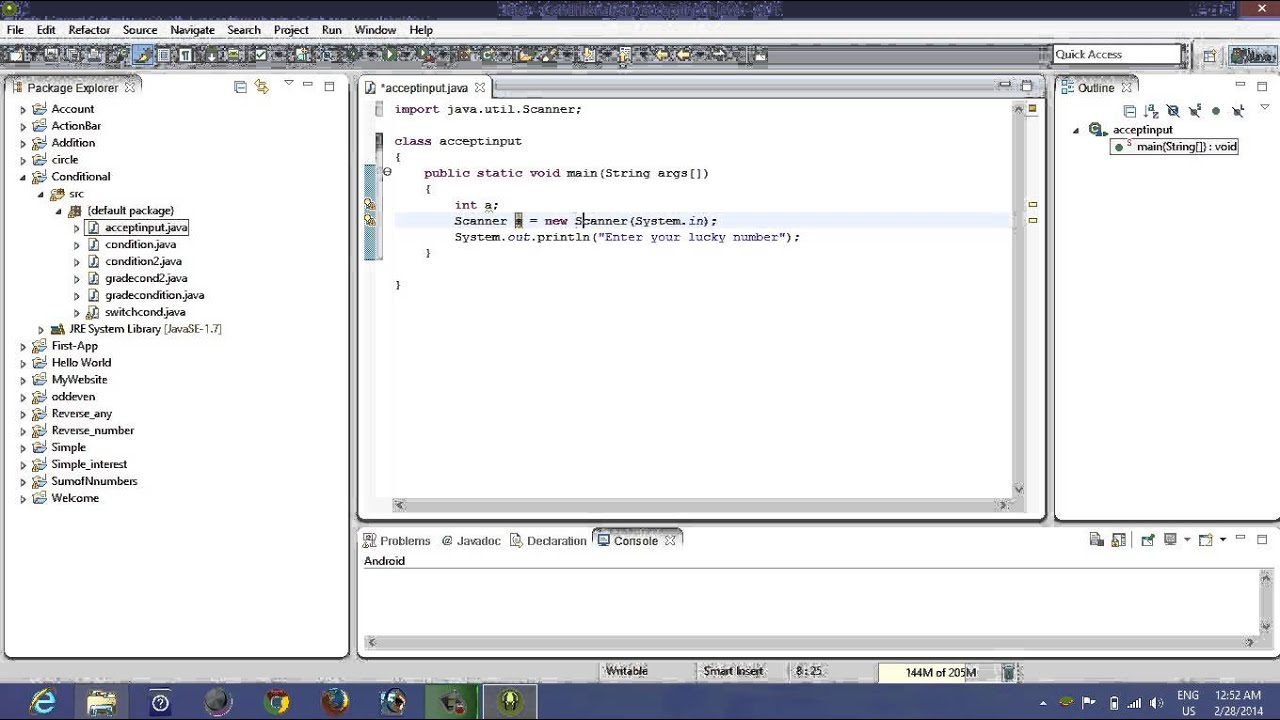Screen dimensions: 1280x720
Task: Collapse acceptinput class in Outline
Action: pos(1077,130)
